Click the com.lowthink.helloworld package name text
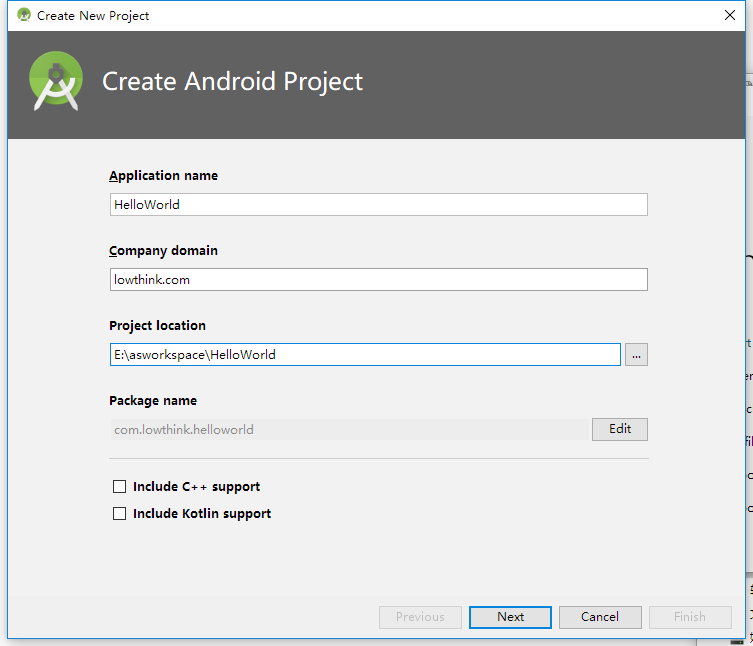 [x=184, y=430]
